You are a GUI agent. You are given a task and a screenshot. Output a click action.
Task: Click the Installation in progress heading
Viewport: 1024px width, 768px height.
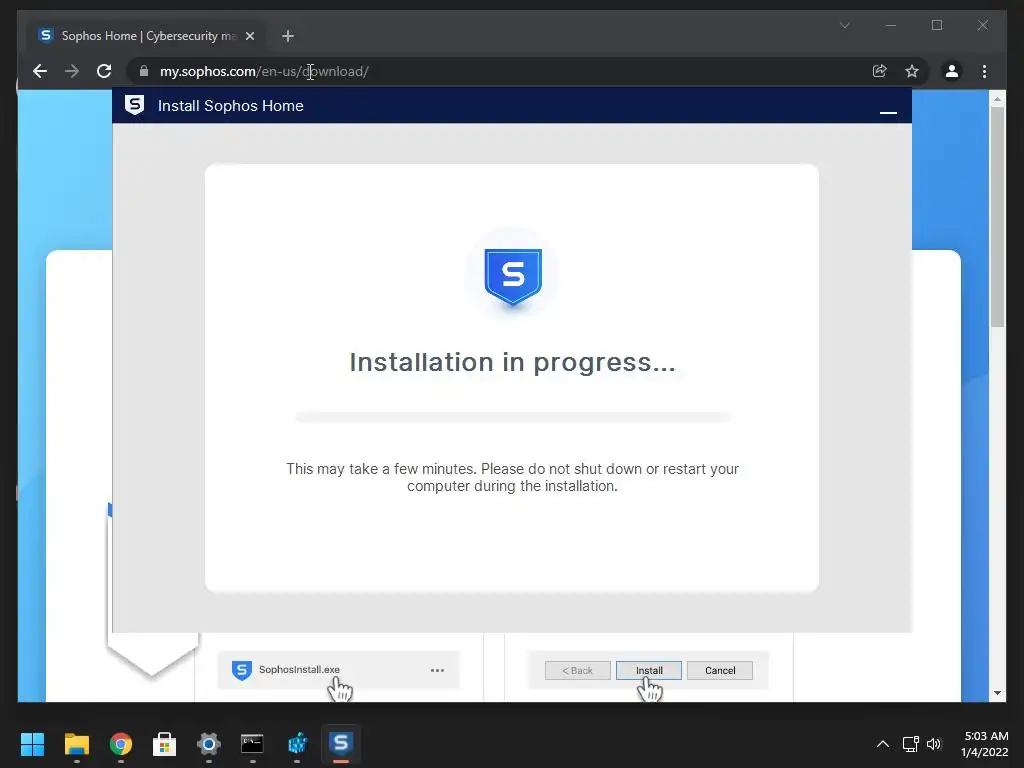(x=513, y=362)
